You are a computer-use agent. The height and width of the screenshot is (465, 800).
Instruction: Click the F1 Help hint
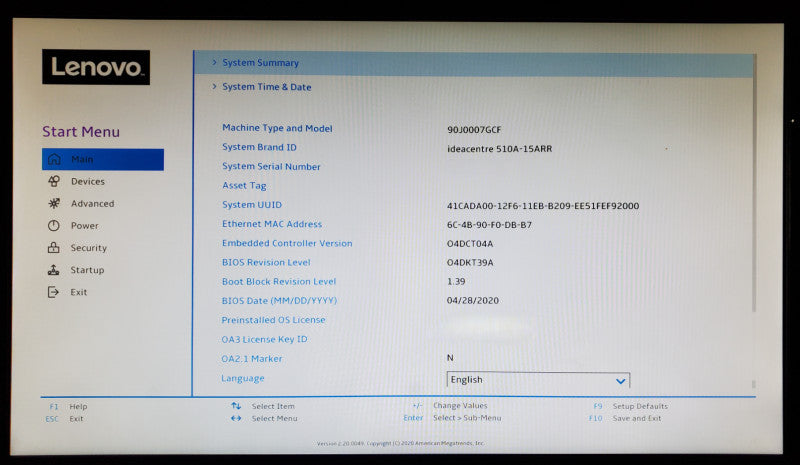(68, 406)
